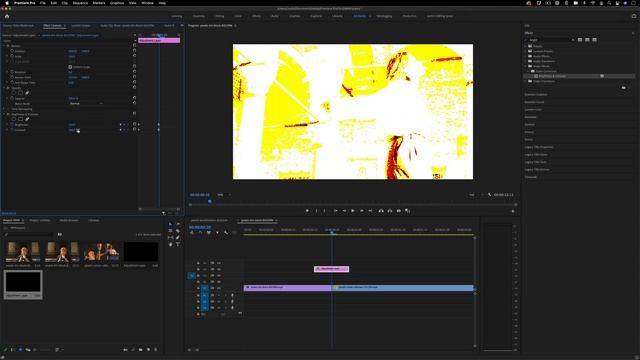Click the Brightness value field
Image resolution: width=640 pixels, height=360 pixels.
tap(72, 124)
